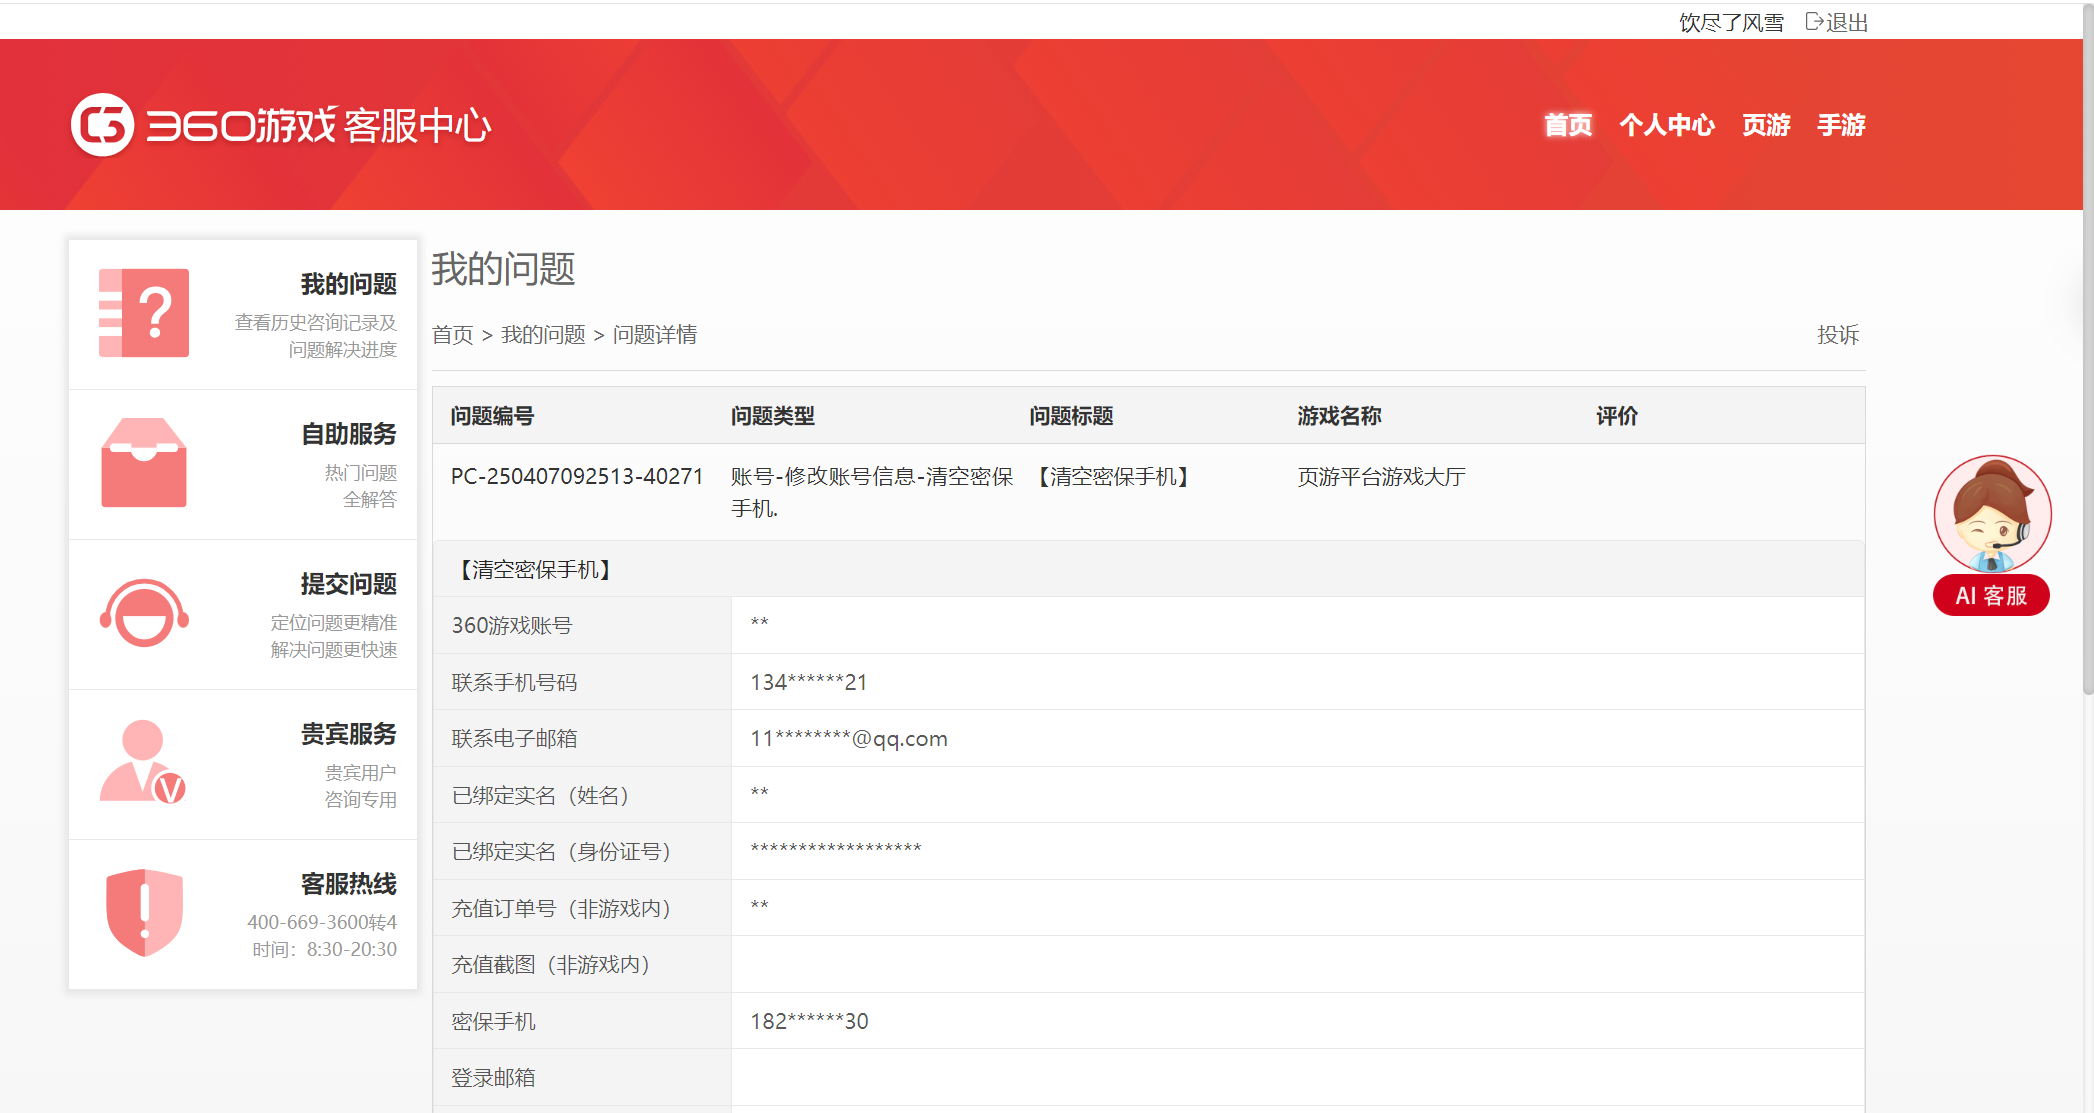
Task: Open the 提交问题 sidebar heading
Action: pos(348,584)
